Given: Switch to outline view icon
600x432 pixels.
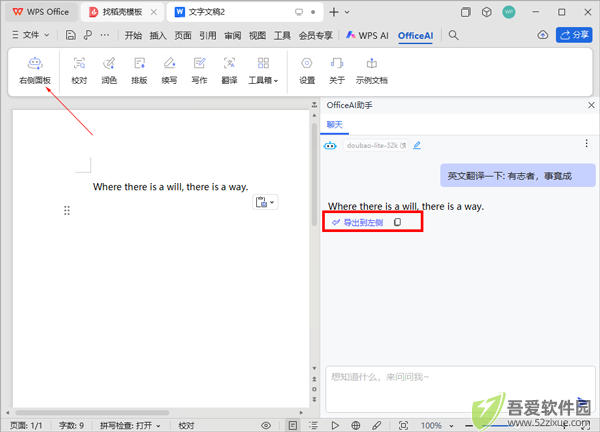Looking at the screenshot, I should (313, 425).
